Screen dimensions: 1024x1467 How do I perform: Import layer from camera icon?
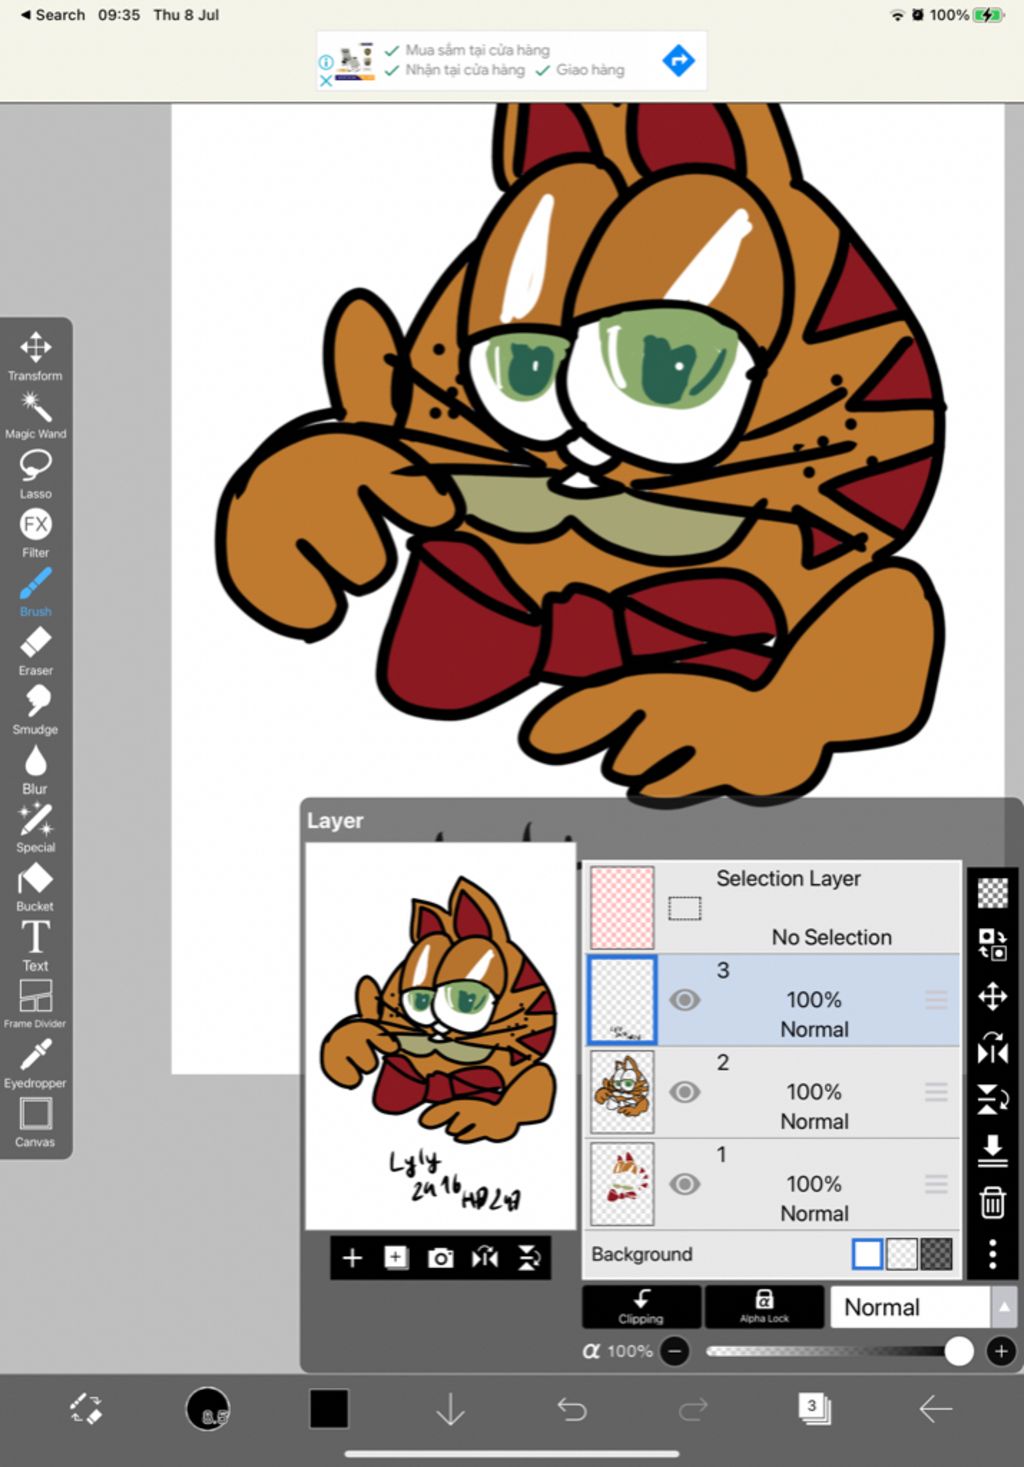pyautogui.click(x=440, y=1258)
